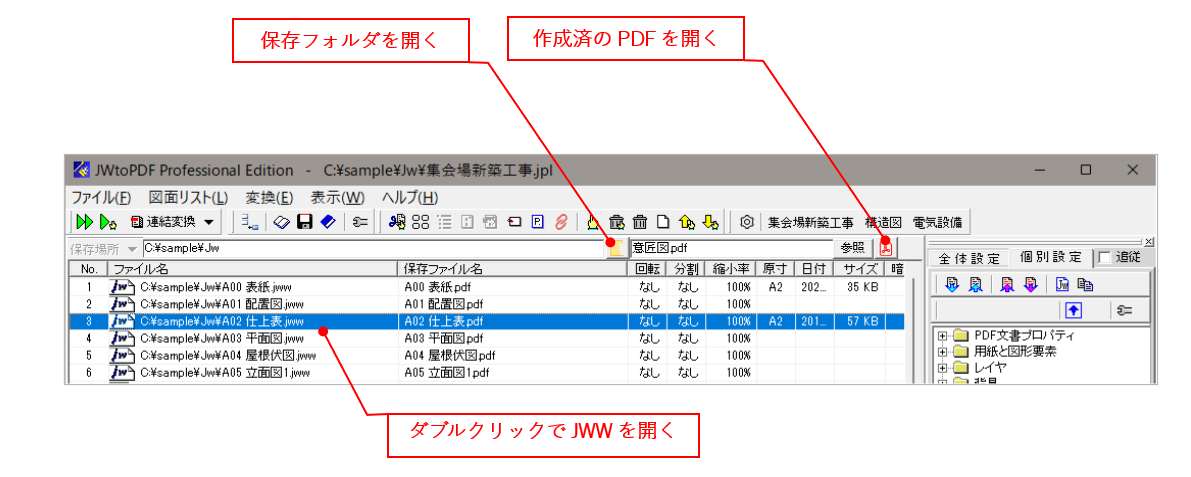Screen dimensions: 1191x477
Task: Click the ファイル名 column header
Action: pyautogui.click(x=252, y=269)
